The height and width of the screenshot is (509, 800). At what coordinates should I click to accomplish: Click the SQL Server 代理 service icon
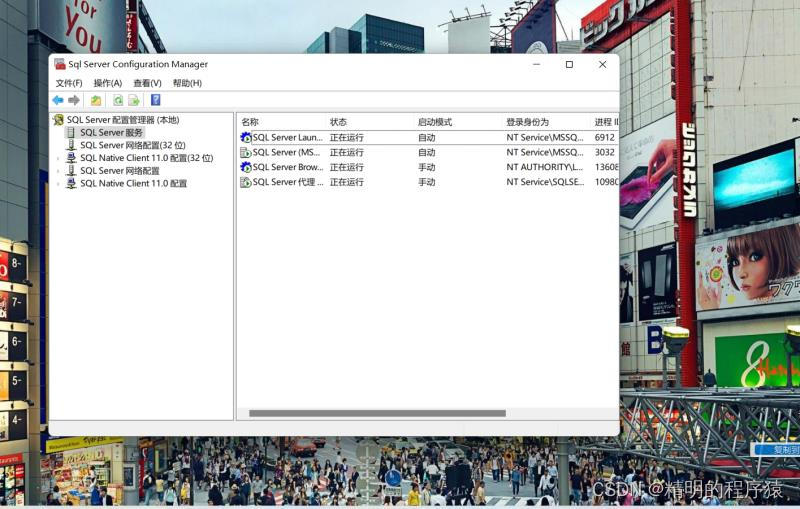[x=246, y=182]
